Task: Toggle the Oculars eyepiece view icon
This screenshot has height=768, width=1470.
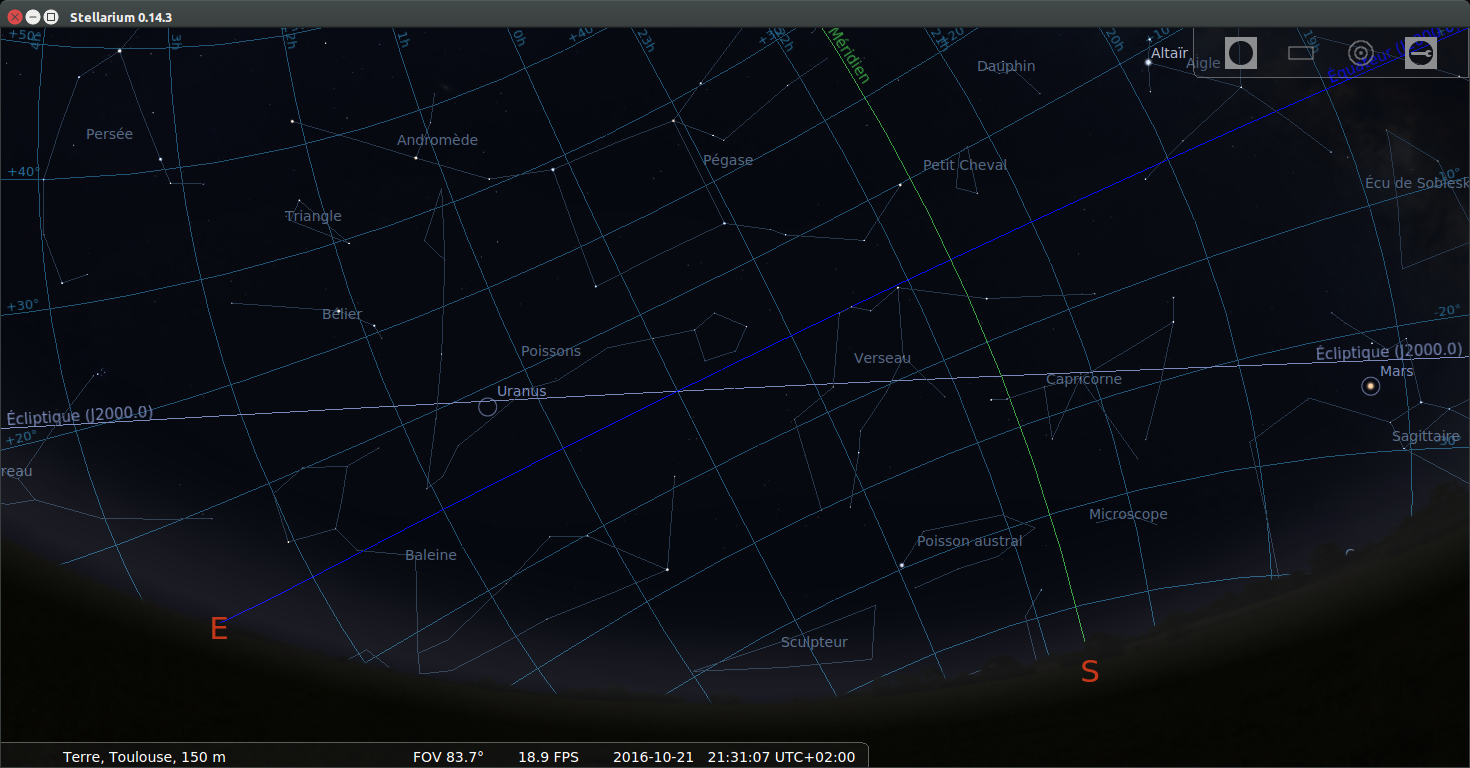Action: 1241,53
